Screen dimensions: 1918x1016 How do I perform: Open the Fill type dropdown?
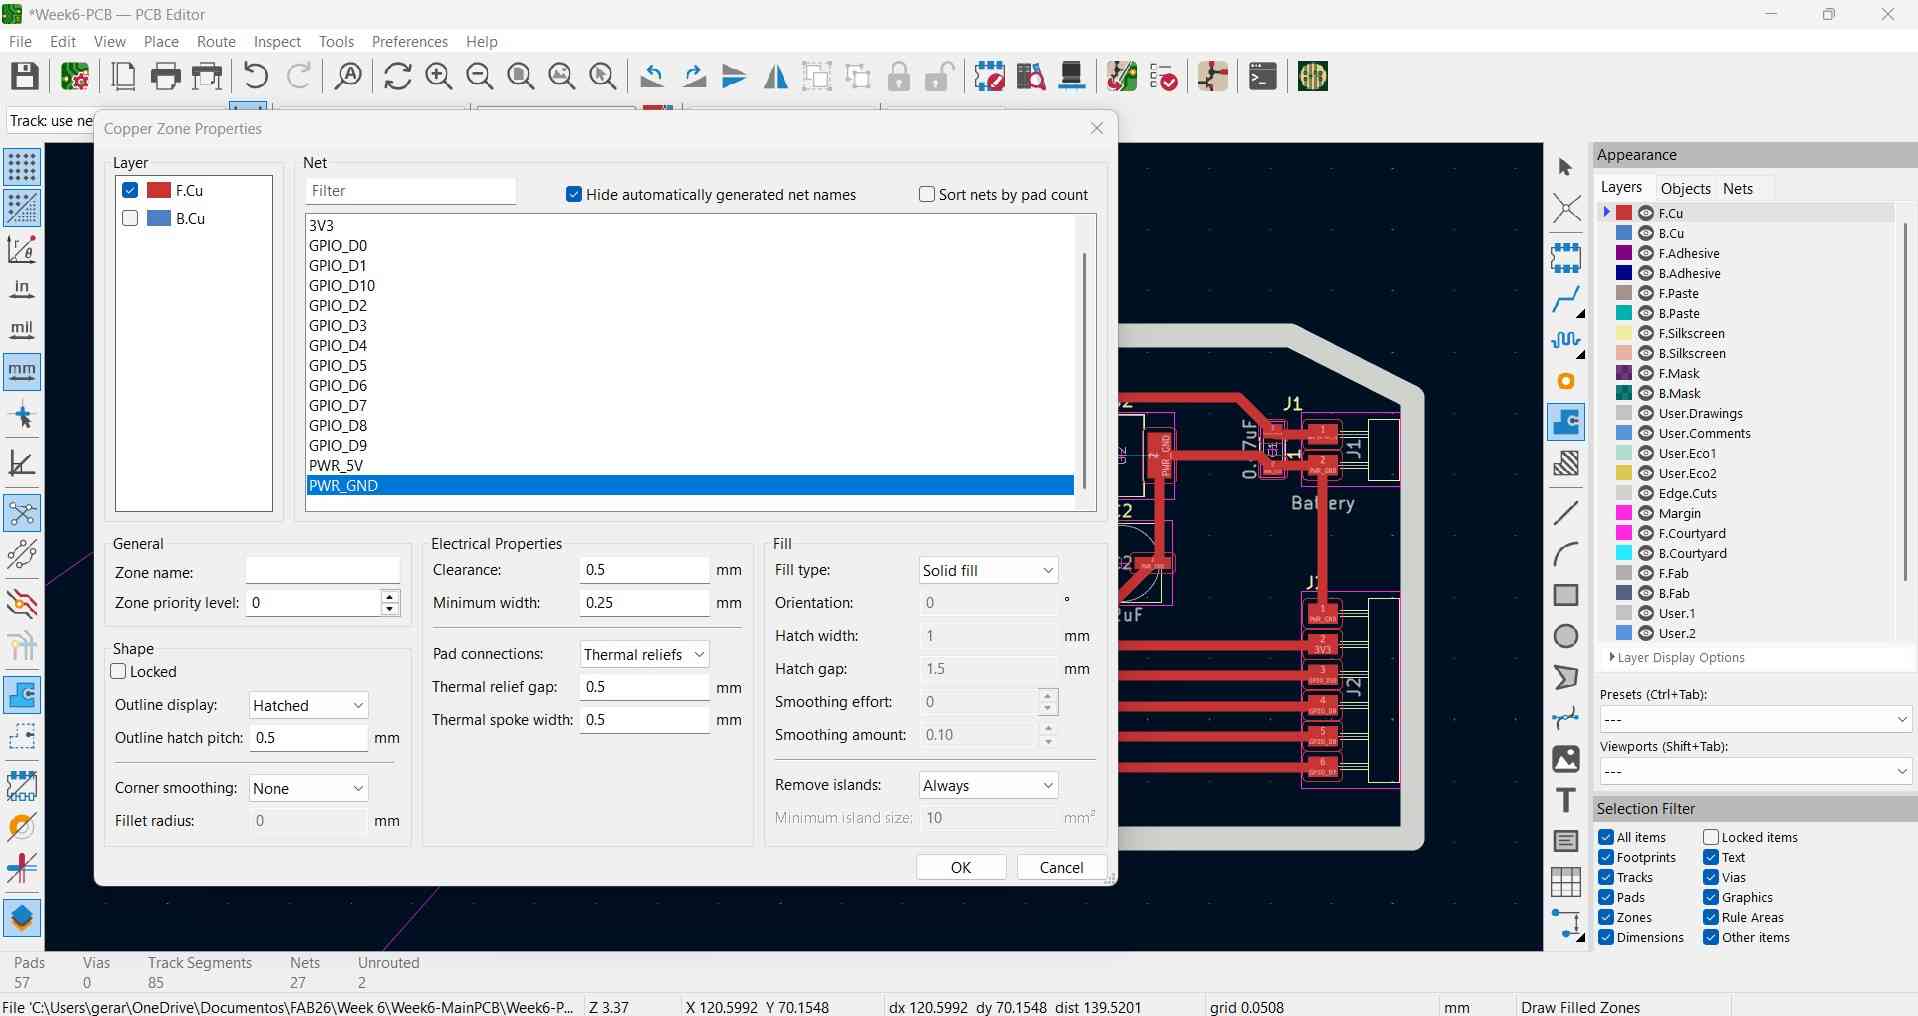(x=987, y=571)
